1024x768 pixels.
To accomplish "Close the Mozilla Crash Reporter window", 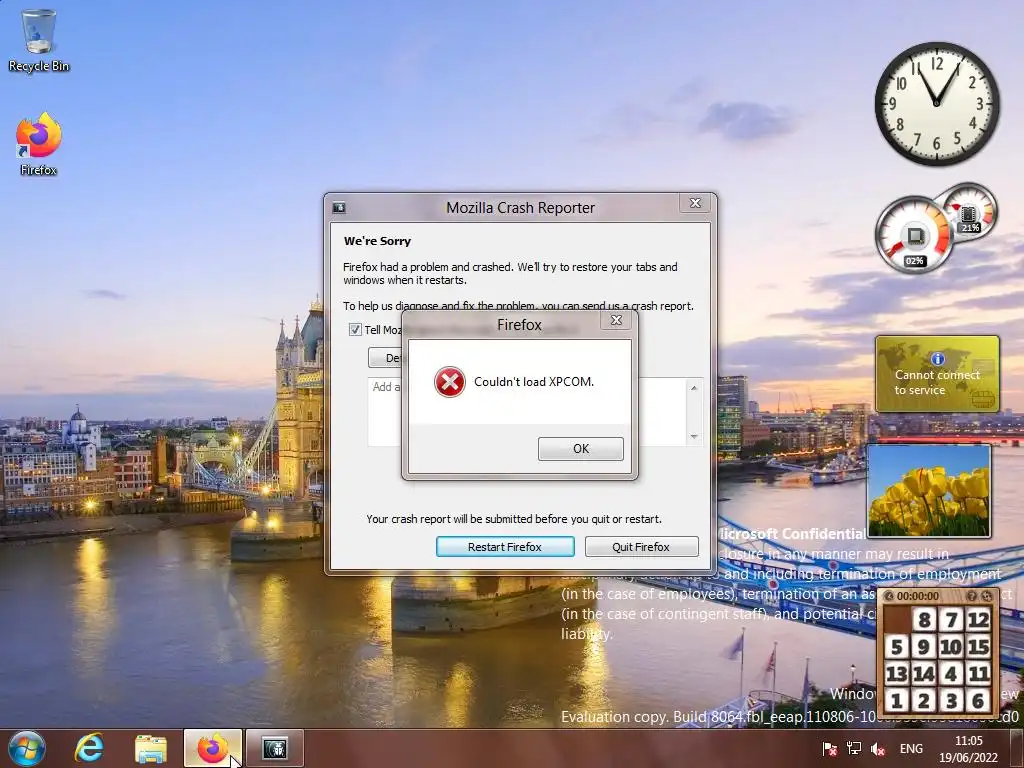I will click(696, 203).
